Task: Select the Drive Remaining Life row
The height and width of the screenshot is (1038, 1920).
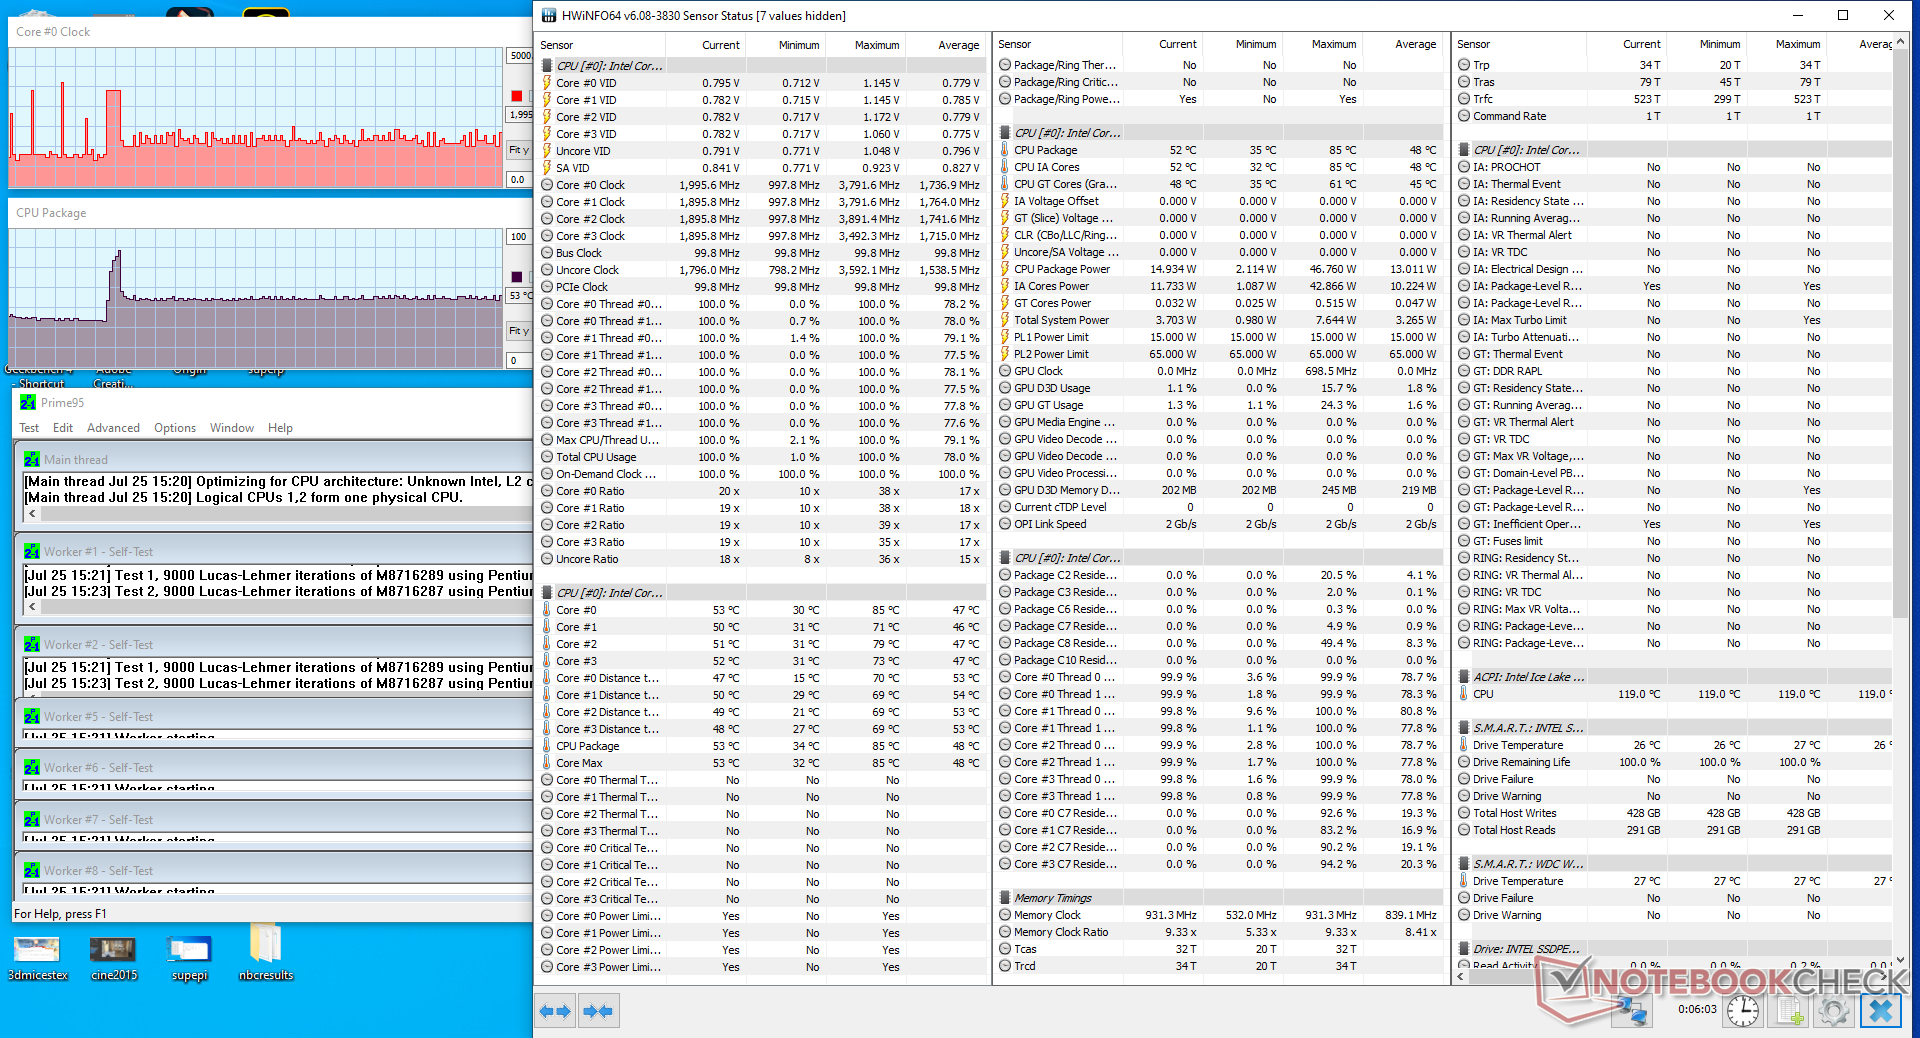Action: click(x=1672, y=762)
